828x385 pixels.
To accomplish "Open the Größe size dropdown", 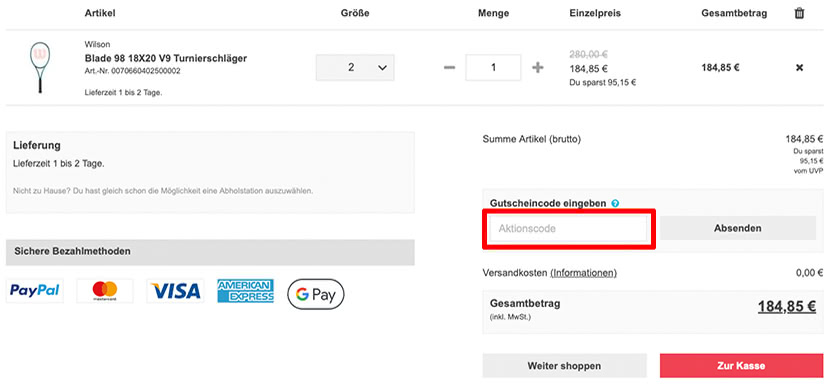I will point(355,68).
